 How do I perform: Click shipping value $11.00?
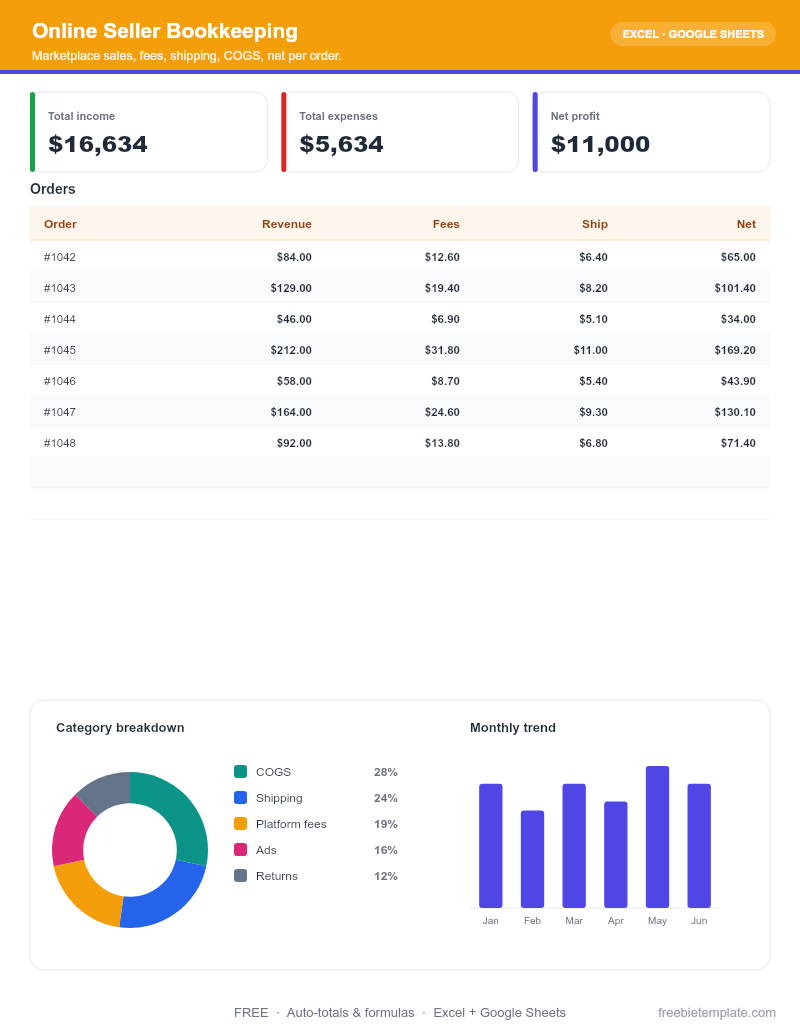pos(590,350)
